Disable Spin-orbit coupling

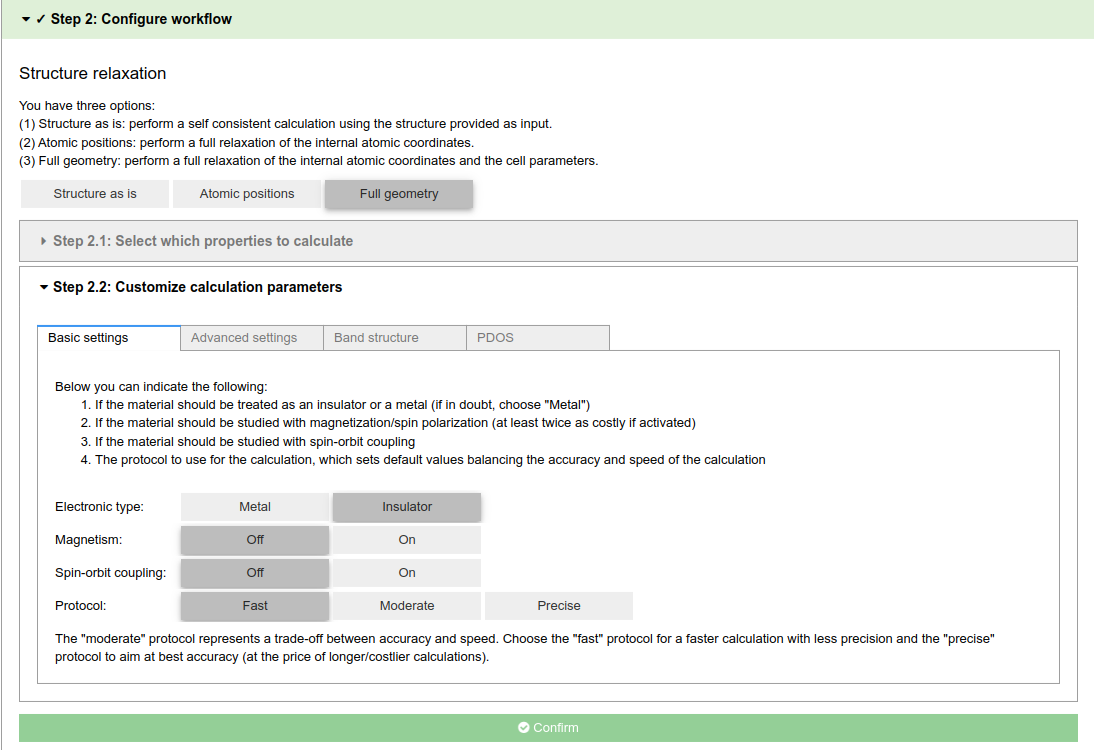pyautogui.click(x=254, y=573)
